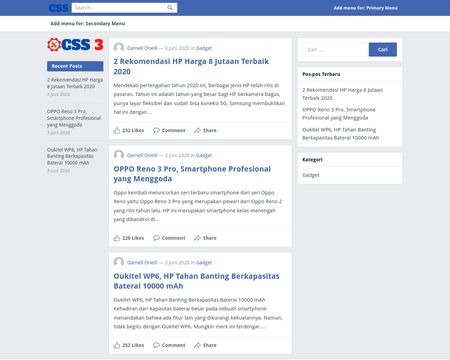450x360 pixels.
Task: Click Darnell Oneill author on first post
Action: click(x=142, y=48)
